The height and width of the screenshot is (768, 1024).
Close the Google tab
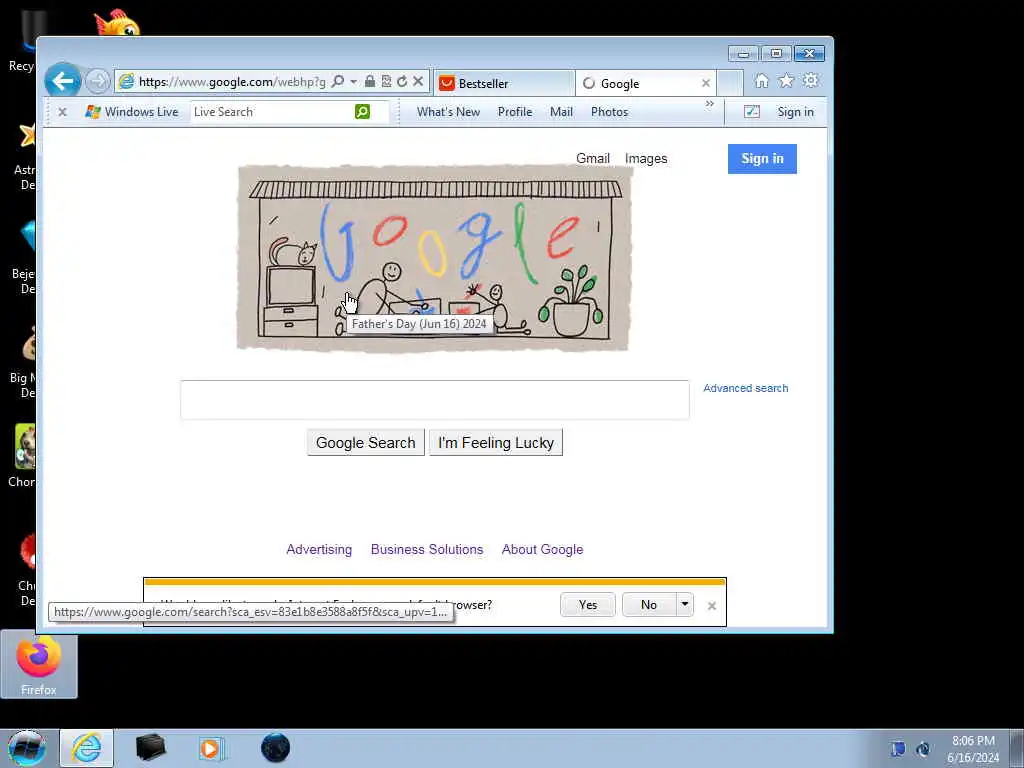[x=706, y=84]
